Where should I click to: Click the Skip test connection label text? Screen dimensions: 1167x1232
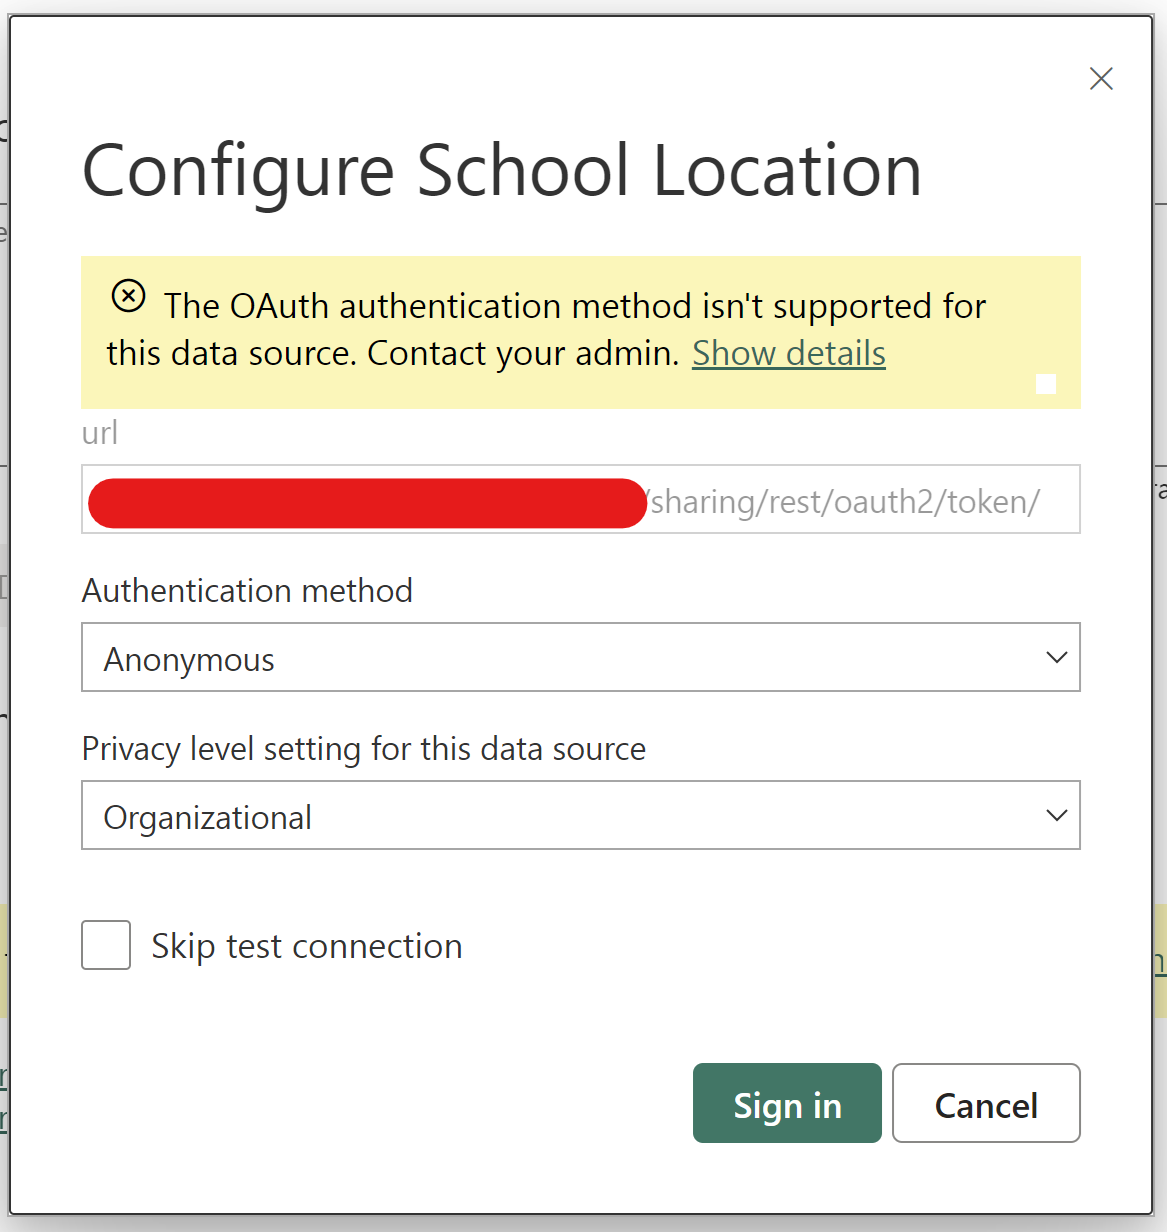[307, 946]
